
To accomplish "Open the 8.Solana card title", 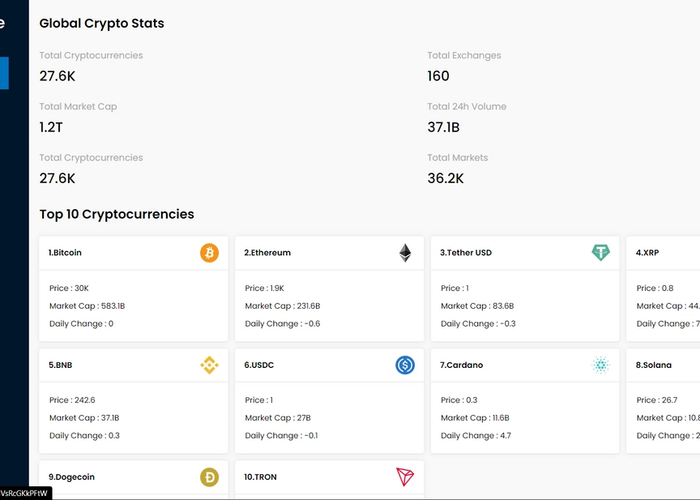I will point(654,365).
